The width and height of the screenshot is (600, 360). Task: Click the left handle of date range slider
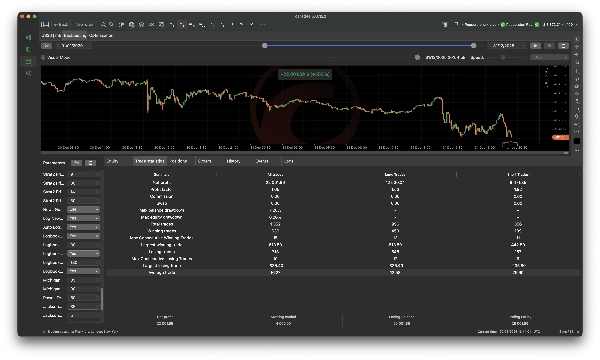click(x=264, y=46)
